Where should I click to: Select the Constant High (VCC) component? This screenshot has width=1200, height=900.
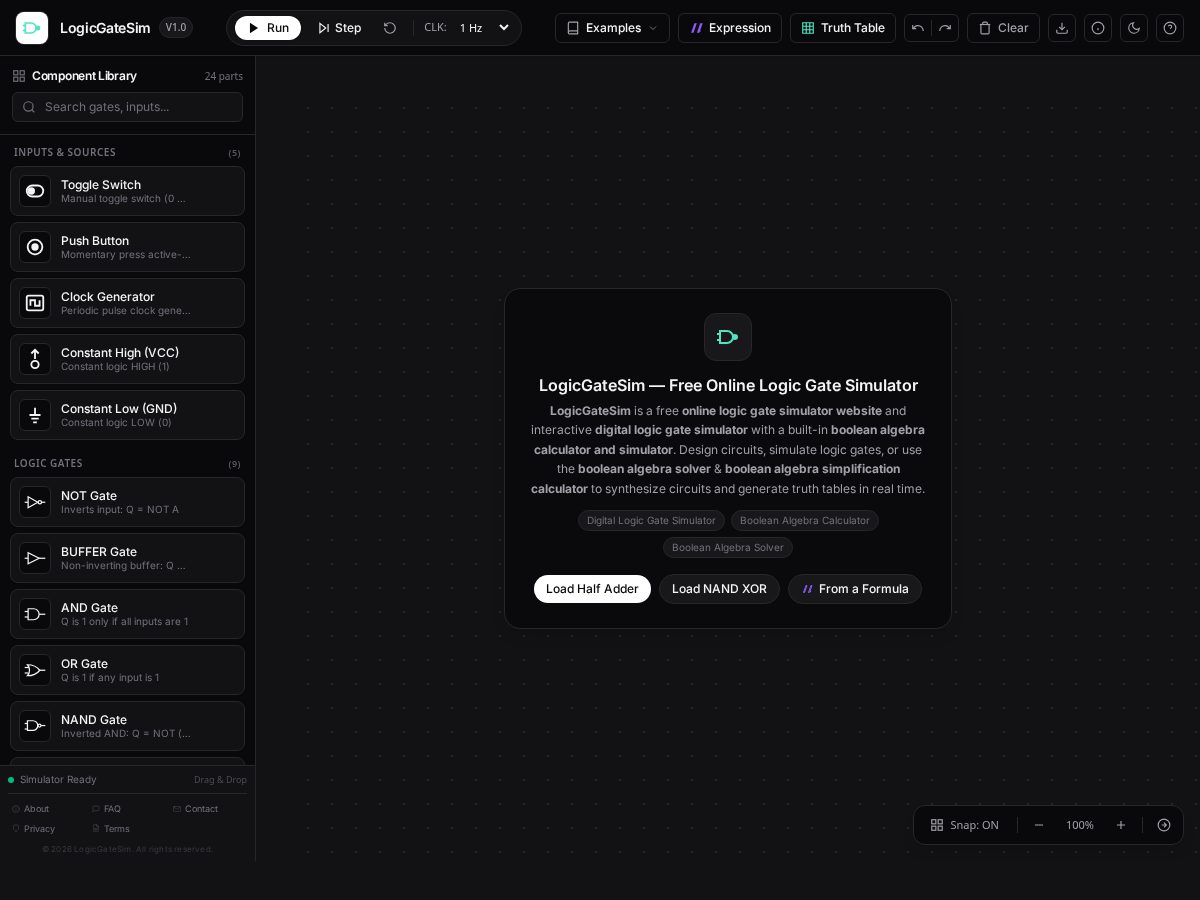click(127, 359)
